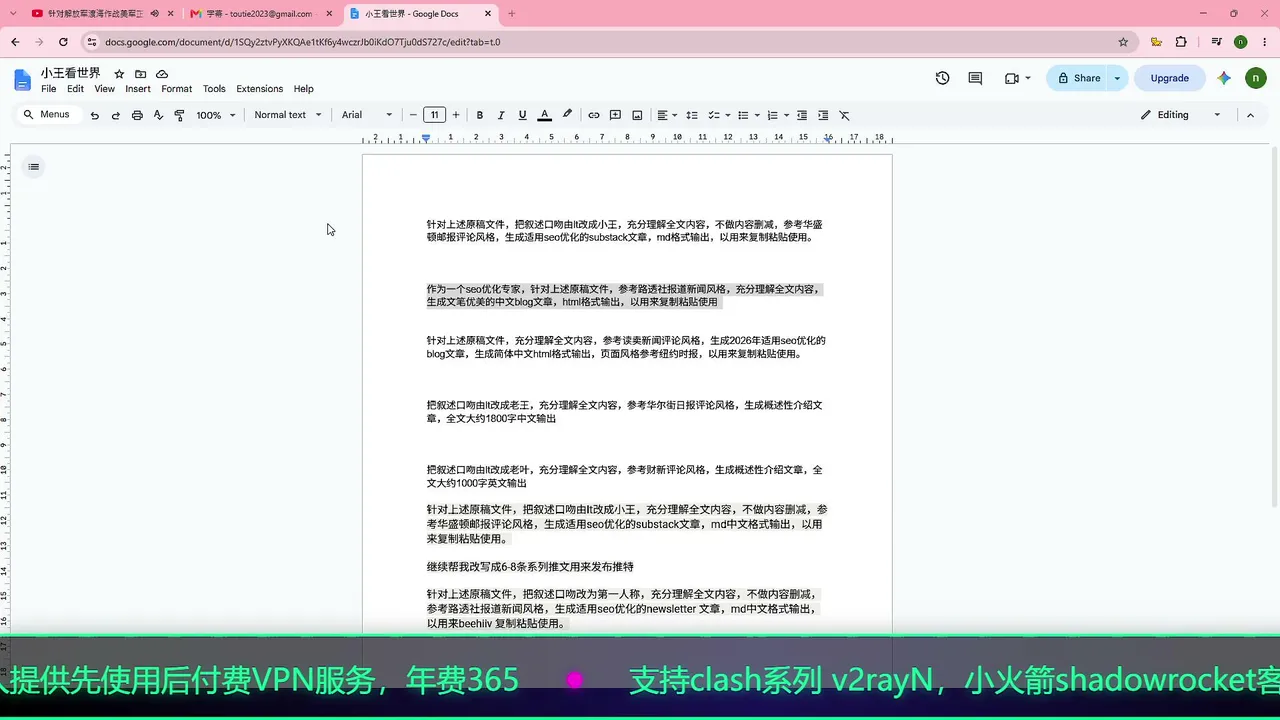Open the Editing mode dropdown
Image resolution: width=1280 pixels, height=720 pixels.
(x=1181, y=115)
